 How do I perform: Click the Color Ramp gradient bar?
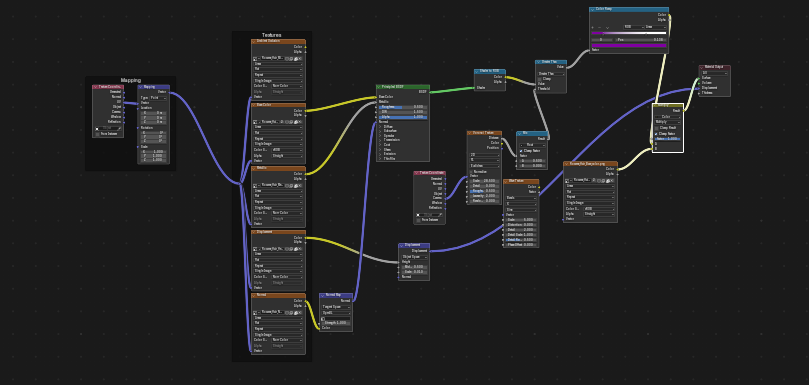coord(629,33)
